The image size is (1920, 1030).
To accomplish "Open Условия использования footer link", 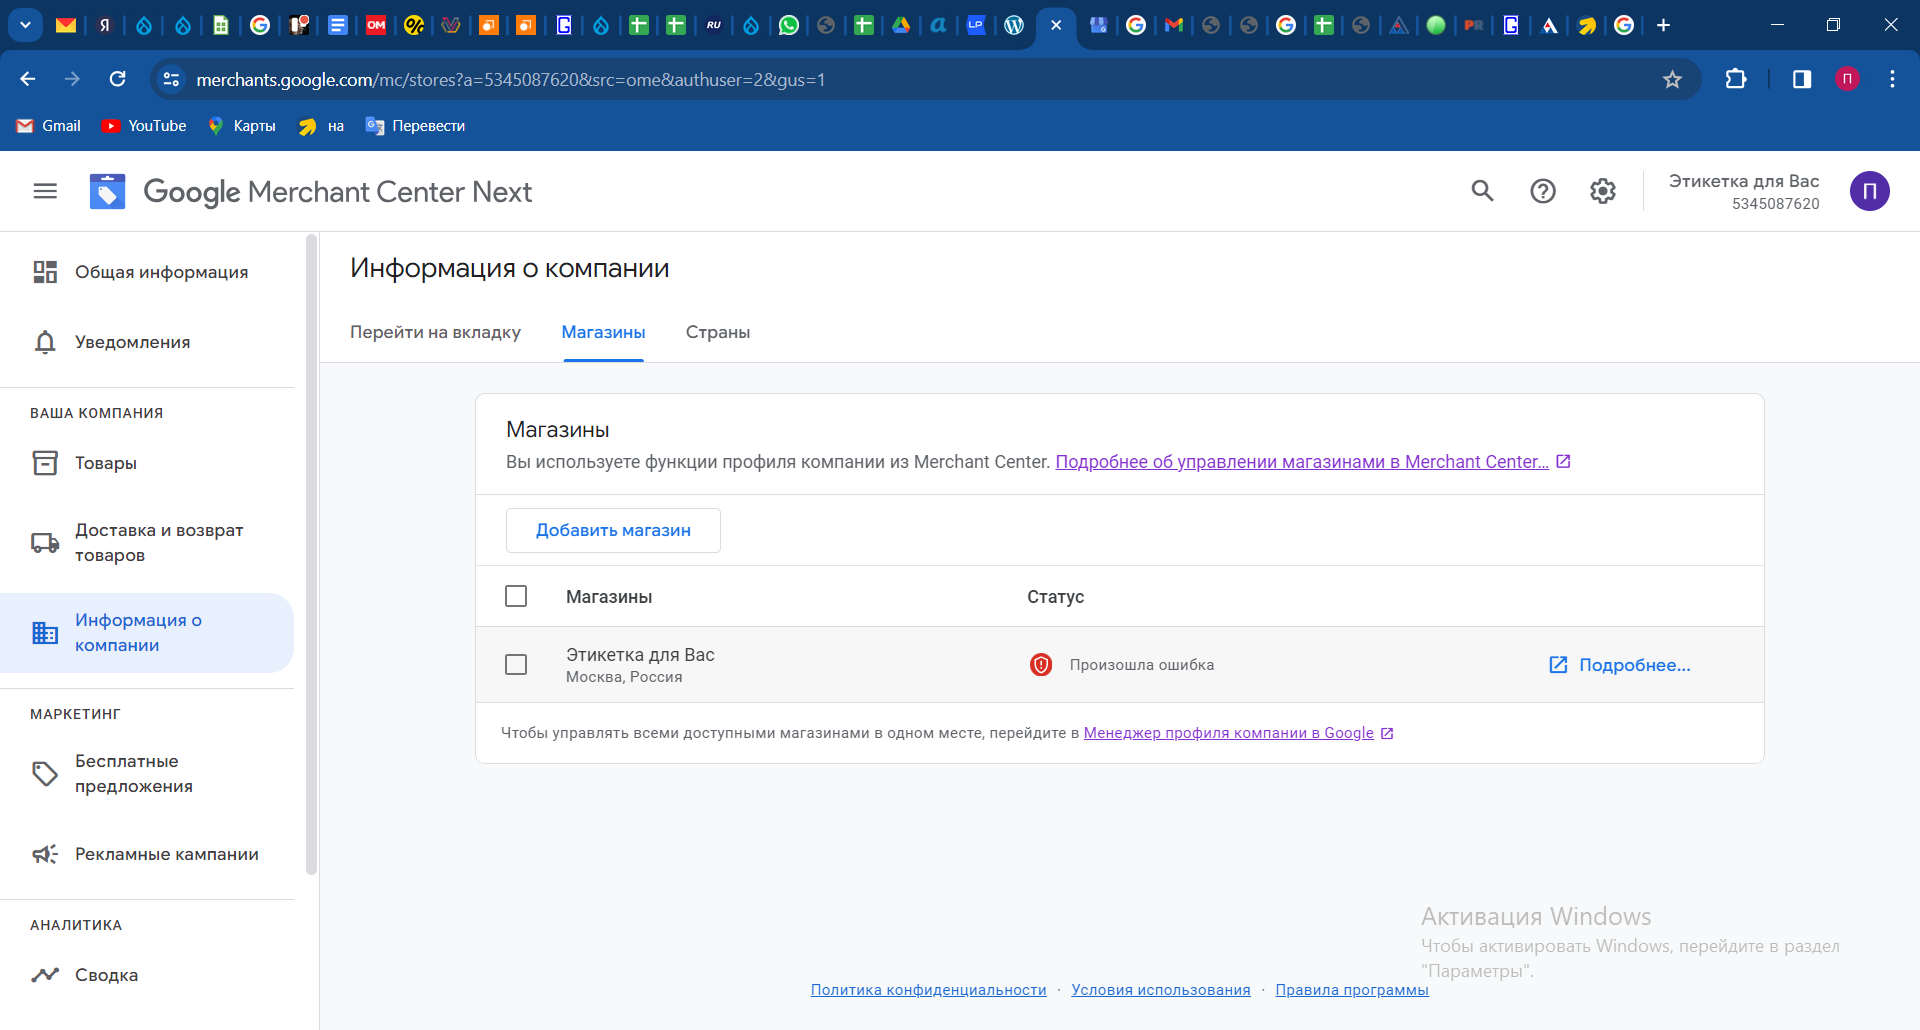I will 1161,990.
